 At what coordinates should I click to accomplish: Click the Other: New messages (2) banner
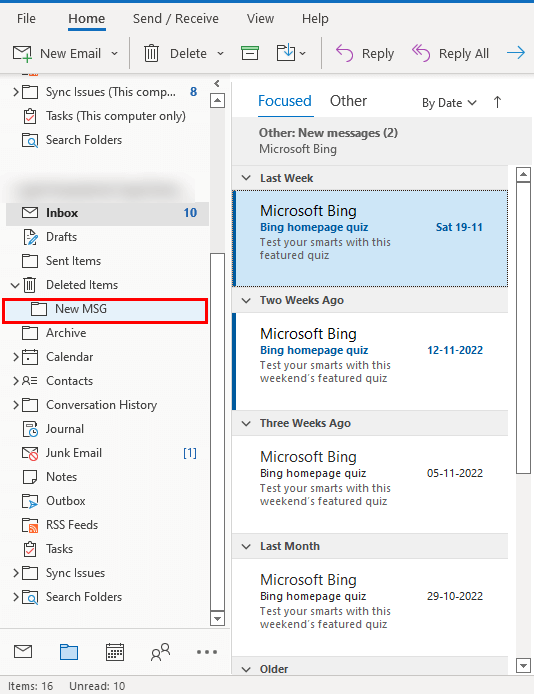(381, 141)
